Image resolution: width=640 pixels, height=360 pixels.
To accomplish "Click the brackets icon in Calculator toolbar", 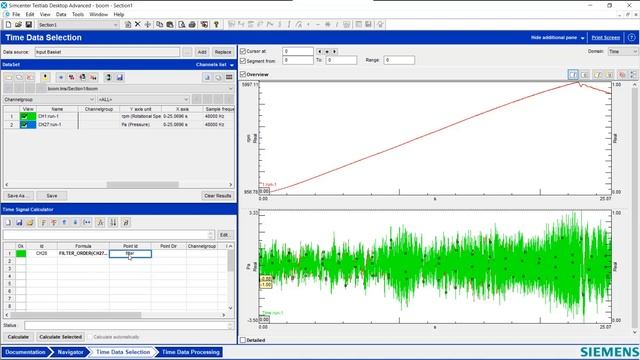I will coord(87,222).
